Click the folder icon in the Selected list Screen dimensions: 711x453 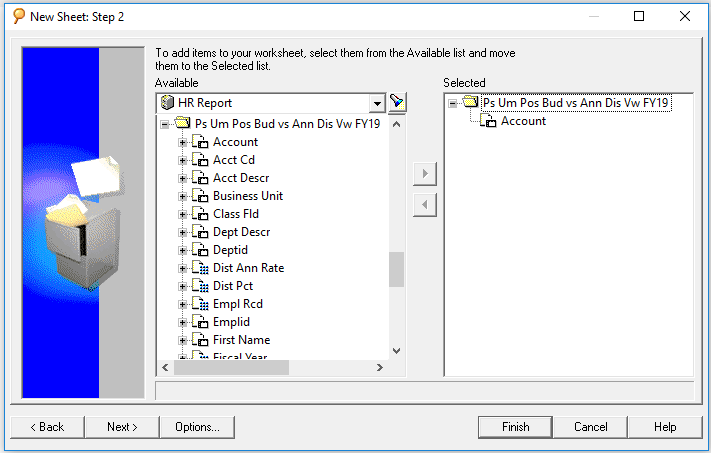[x=471, y=102]
